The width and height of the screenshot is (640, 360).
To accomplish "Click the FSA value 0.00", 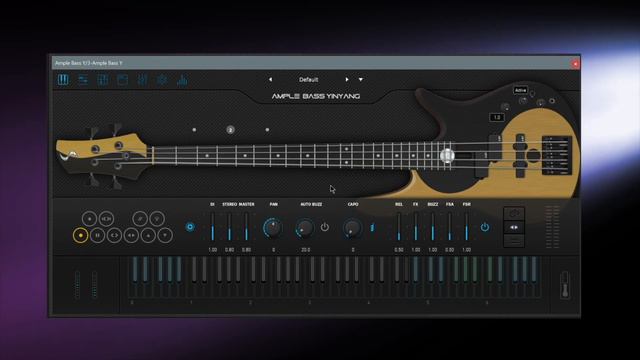I will click(449, 249).
